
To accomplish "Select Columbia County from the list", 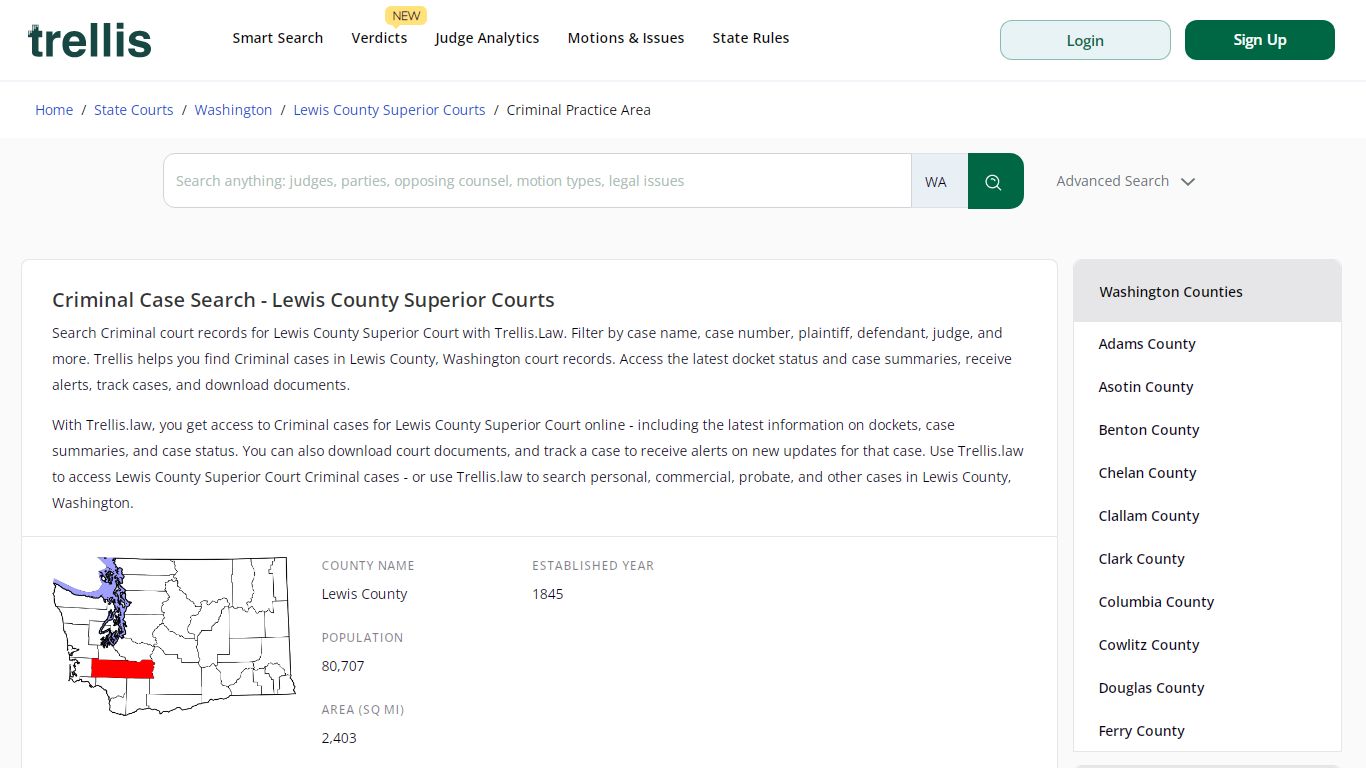I will (x=1156, y=602).
